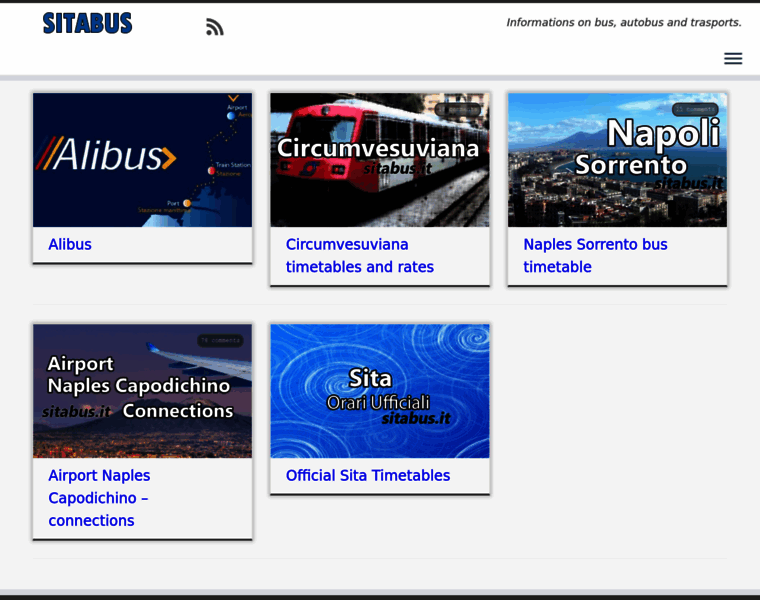Open the Airport Naples Capodichino thumbnail
The height and width of the screenshot is (600, 760).
tap(142, 391)
